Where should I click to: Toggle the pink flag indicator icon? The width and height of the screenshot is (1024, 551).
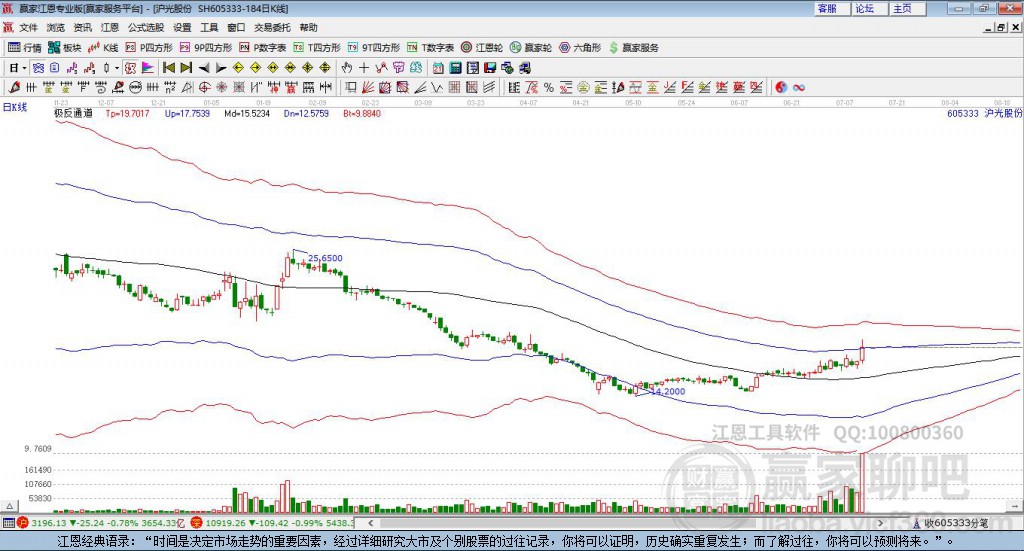(x=148, y=68)
